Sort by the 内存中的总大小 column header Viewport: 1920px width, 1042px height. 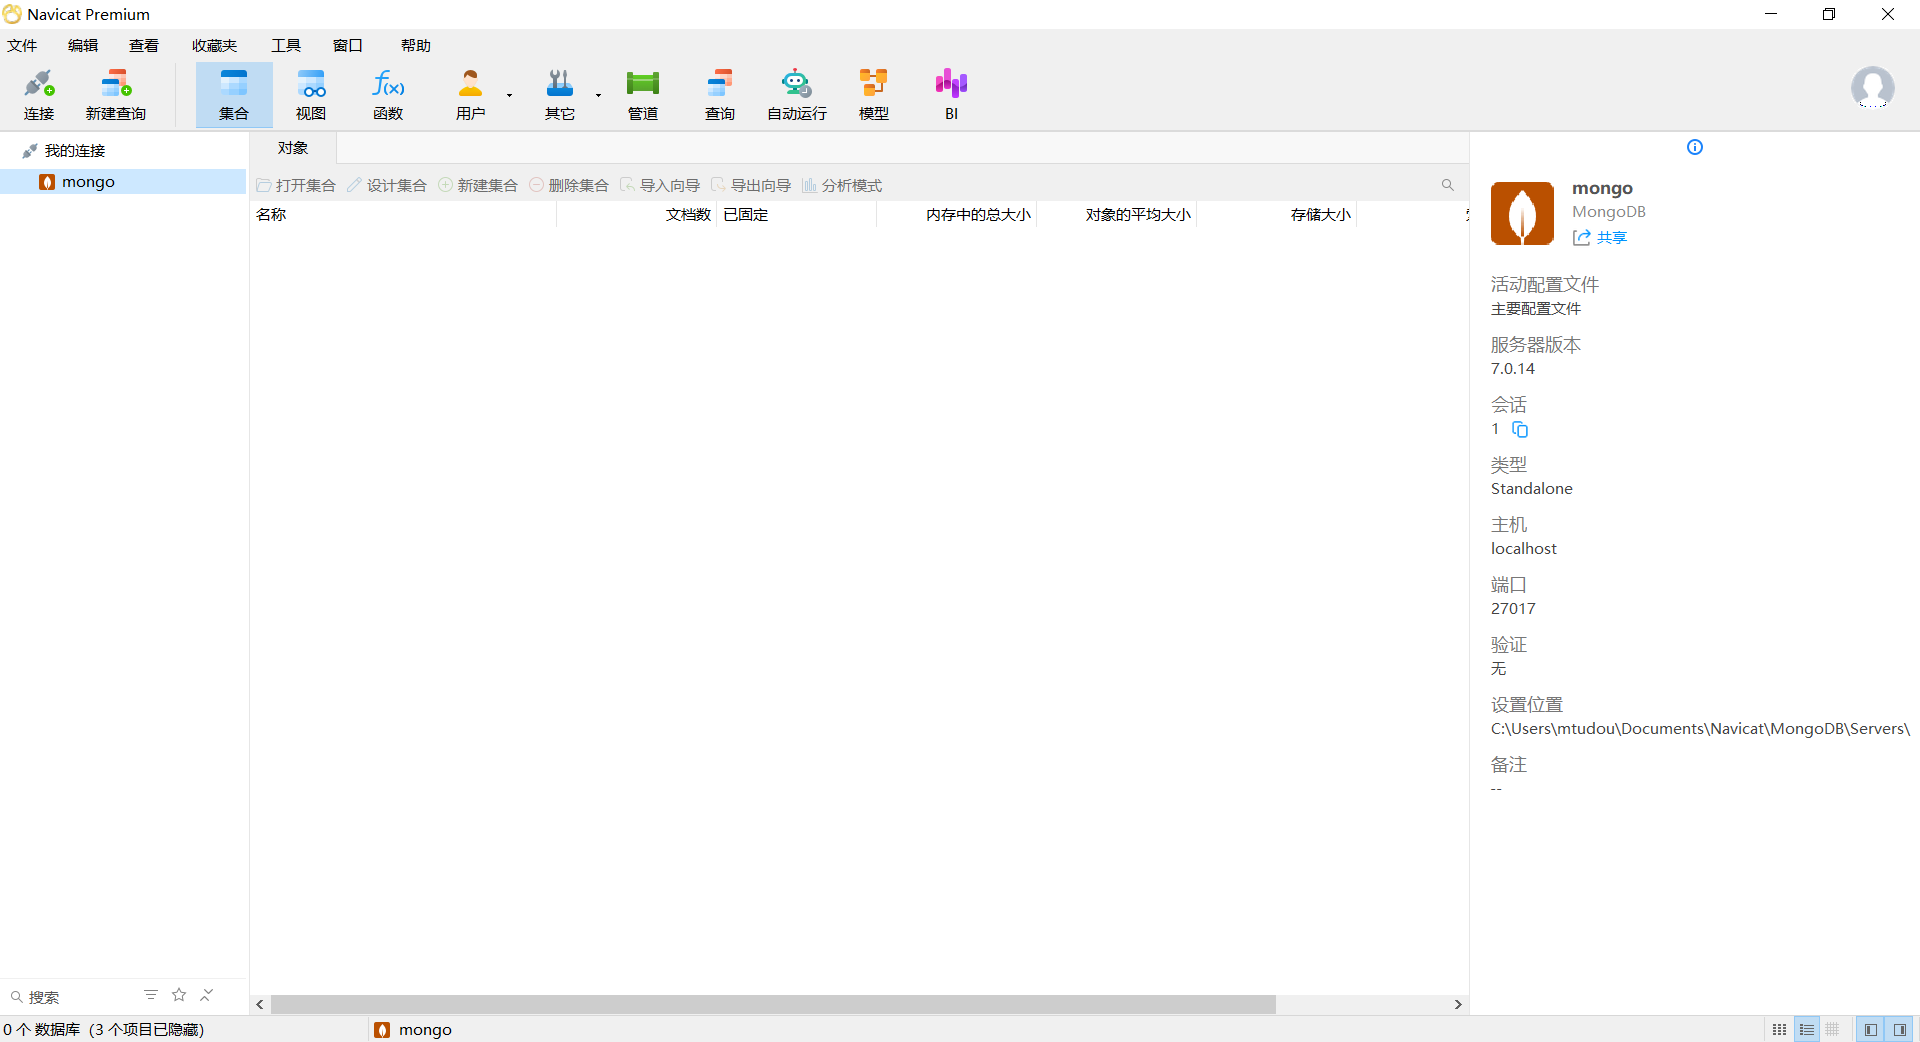[956, 215]
